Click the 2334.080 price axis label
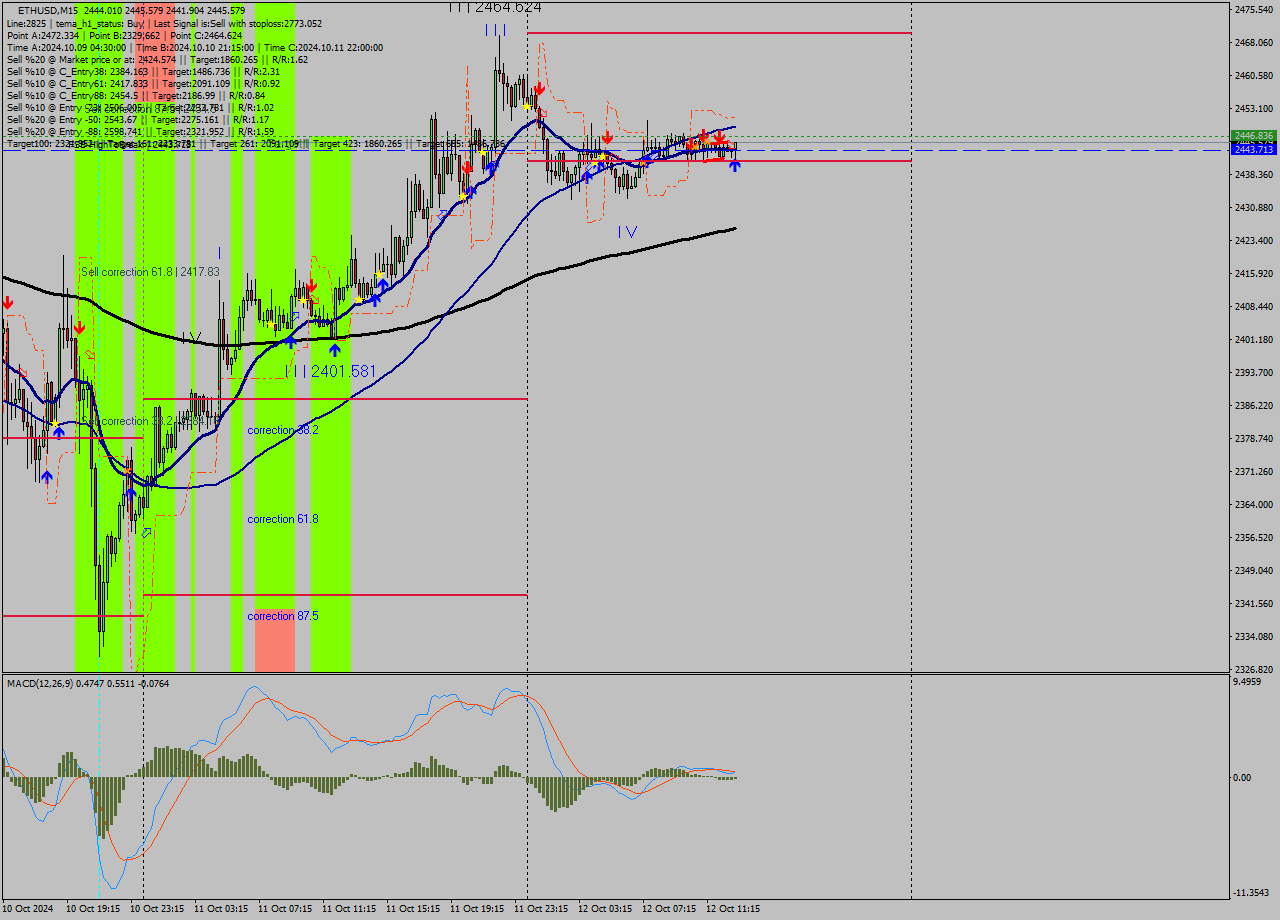 coord(1254,636)
